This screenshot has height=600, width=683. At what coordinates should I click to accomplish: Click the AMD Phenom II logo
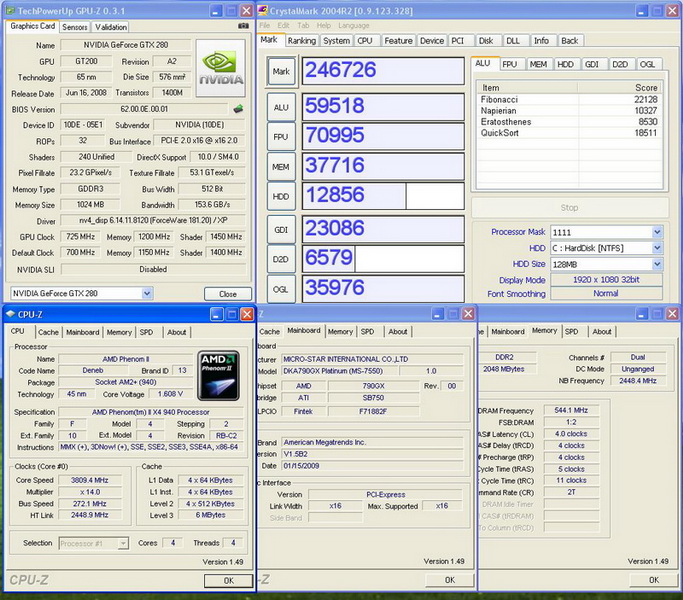point(218,375)
